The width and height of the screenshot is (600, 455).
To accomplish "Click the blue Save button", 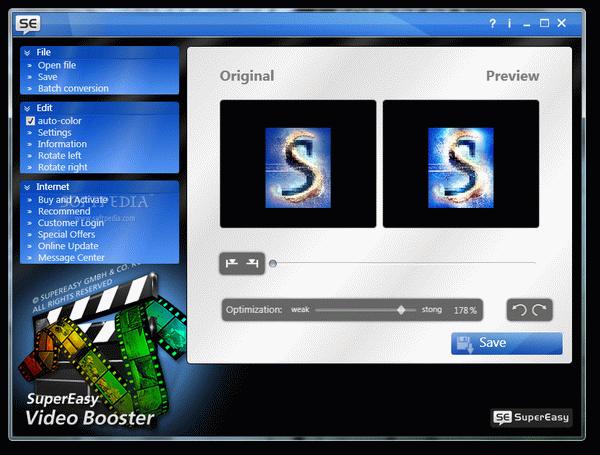I will (x=507, y=343).
